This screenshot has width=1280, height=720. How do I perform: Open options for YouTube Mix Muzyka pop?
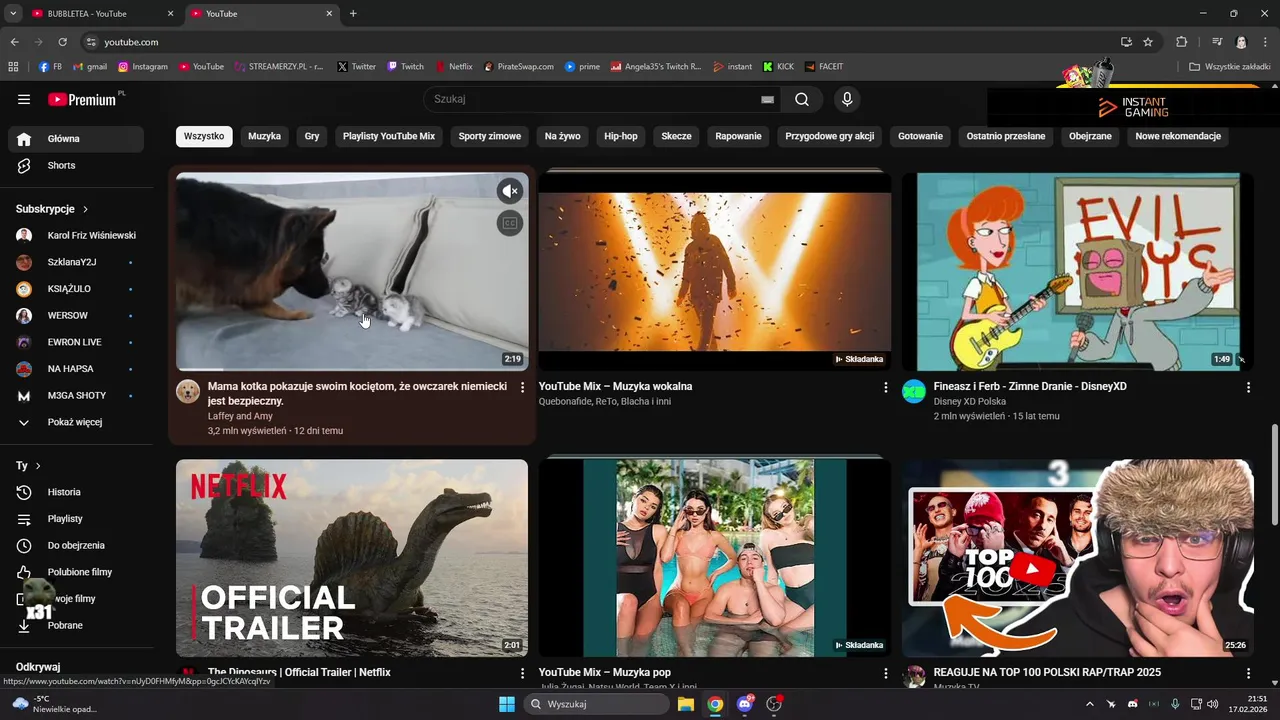click(x=885, y=673)
